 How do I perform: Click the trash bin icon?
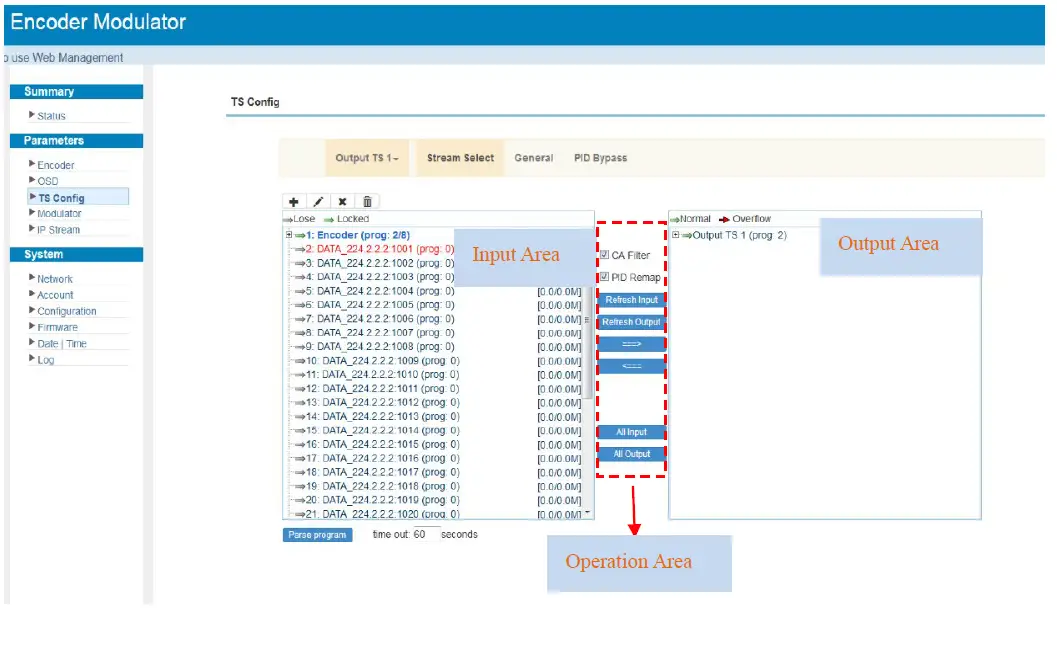[367, 202]
